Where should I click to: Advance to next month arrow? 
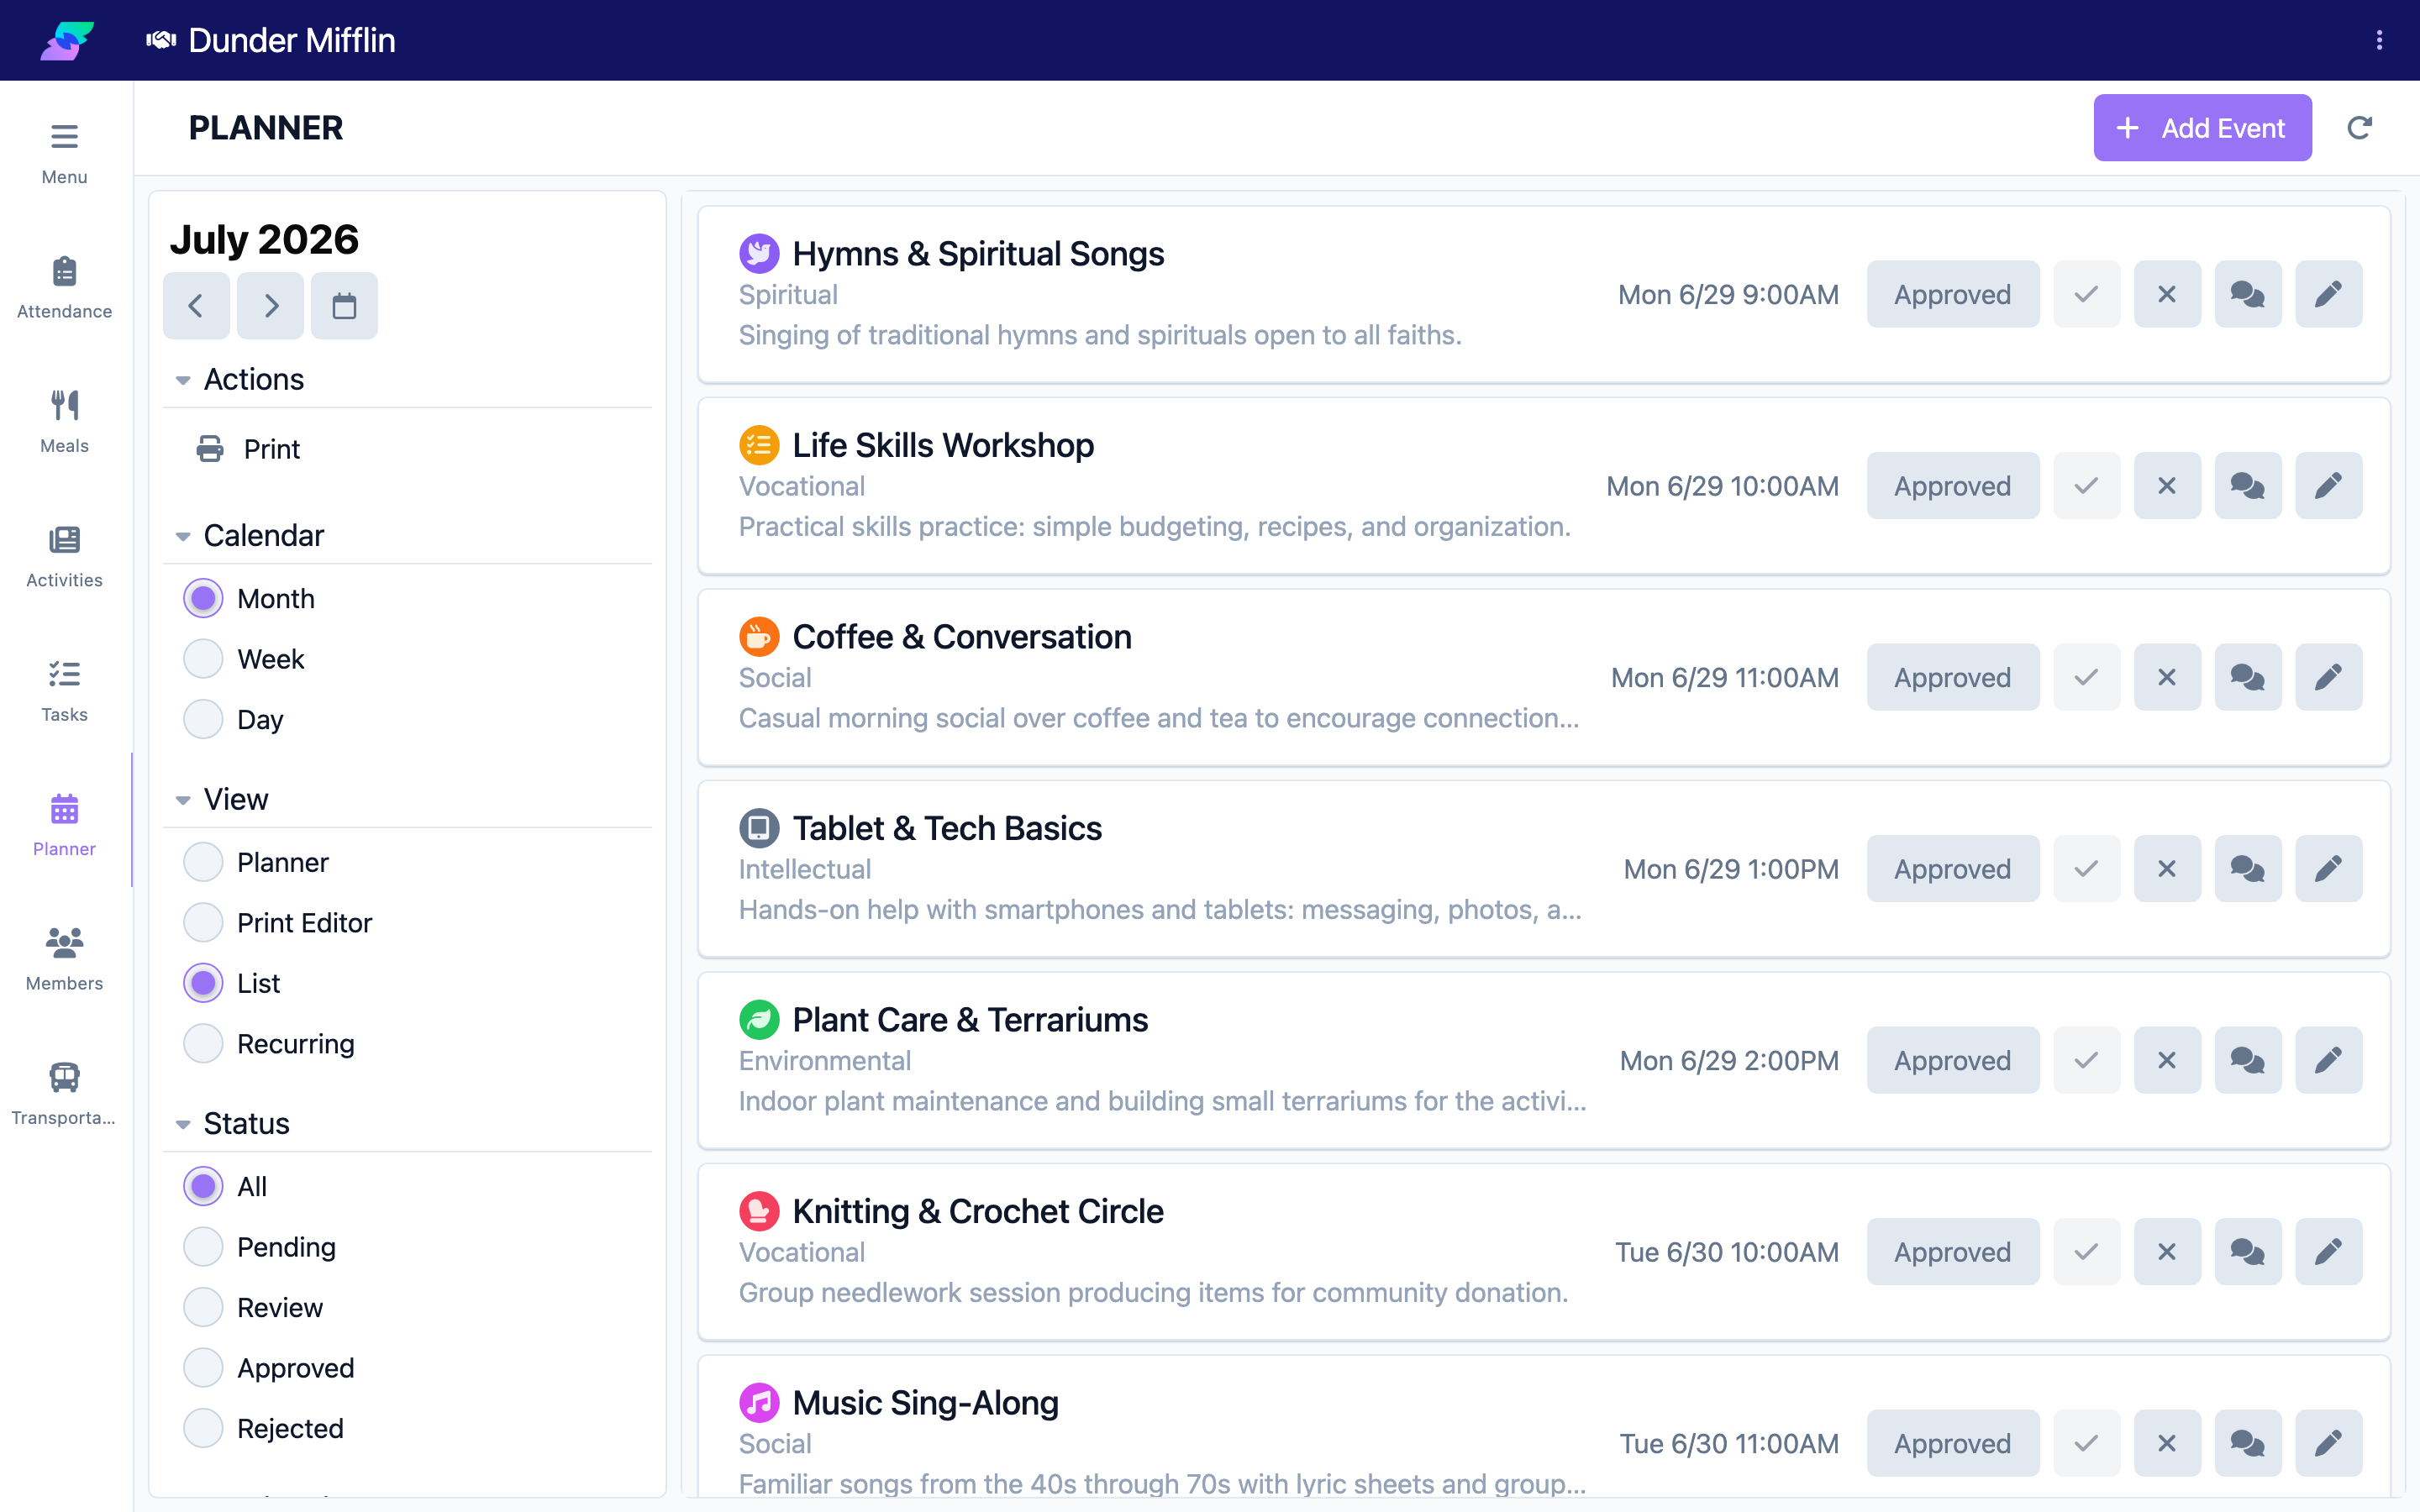pyautogui.click(x=270, y=306)
